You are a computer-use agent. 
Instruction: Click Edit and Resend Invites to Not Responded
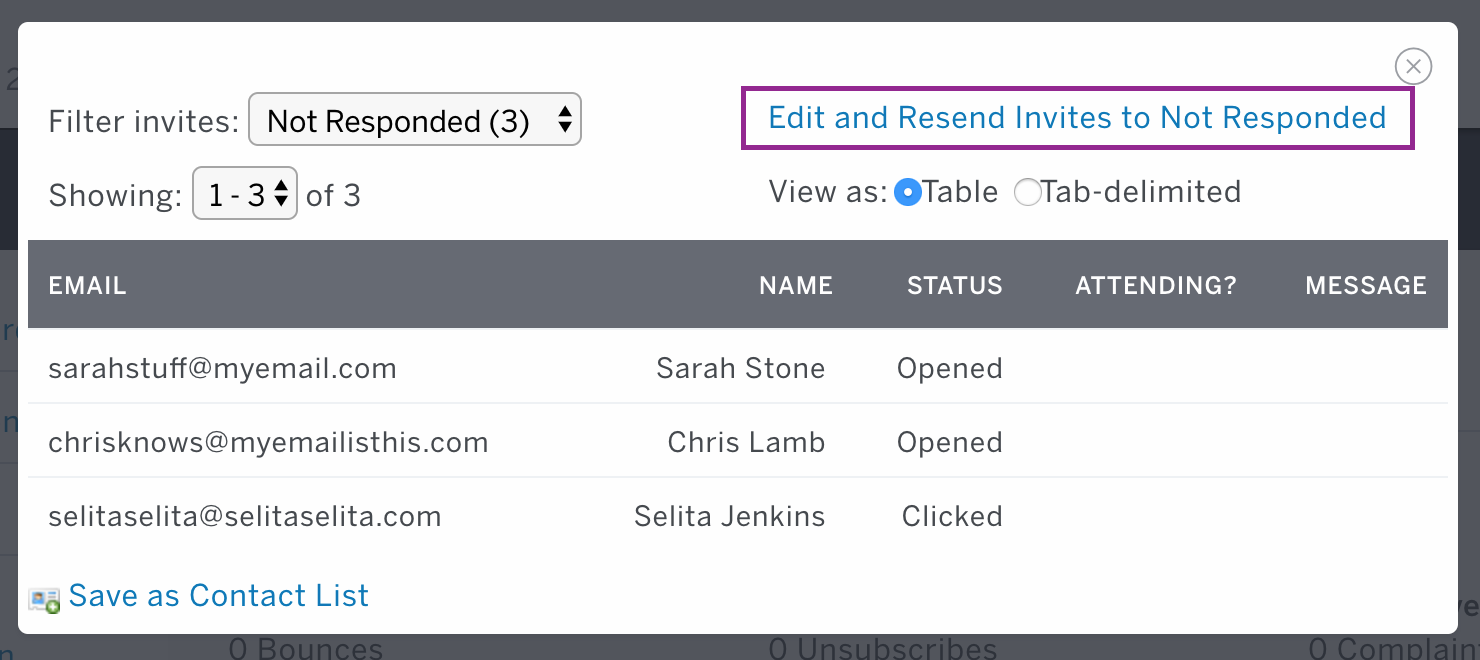[1077, 118]
